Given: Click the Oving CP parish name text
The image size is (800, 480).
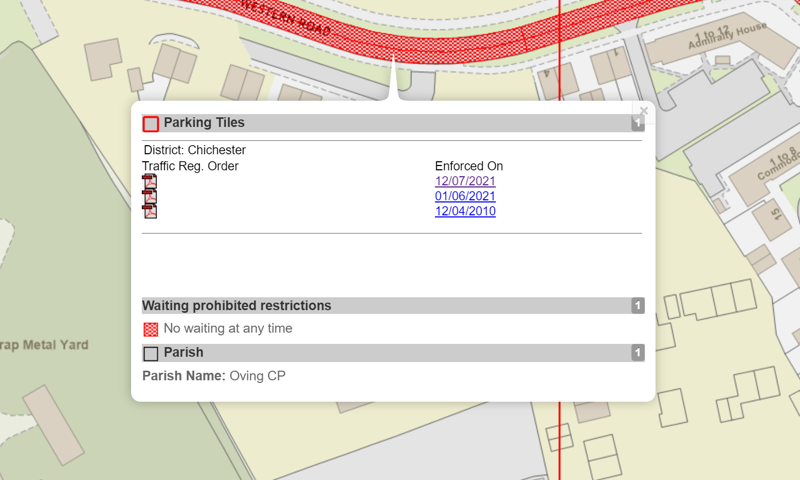Looking at the screenshot, I should tap(257, 376).
